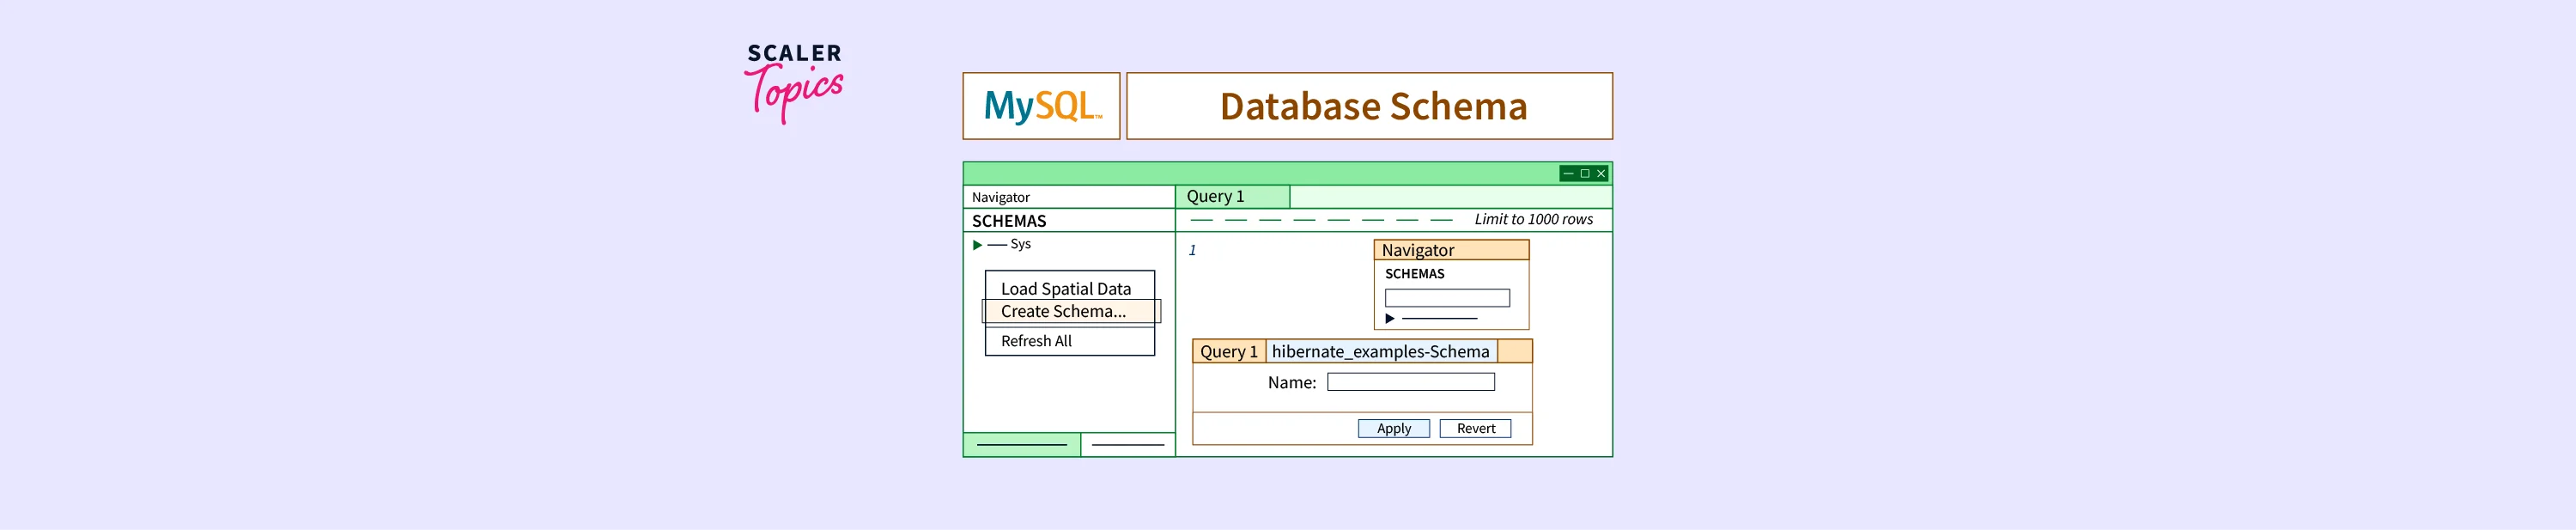
Task: Click the schema Name input field
Action: 1410,382
